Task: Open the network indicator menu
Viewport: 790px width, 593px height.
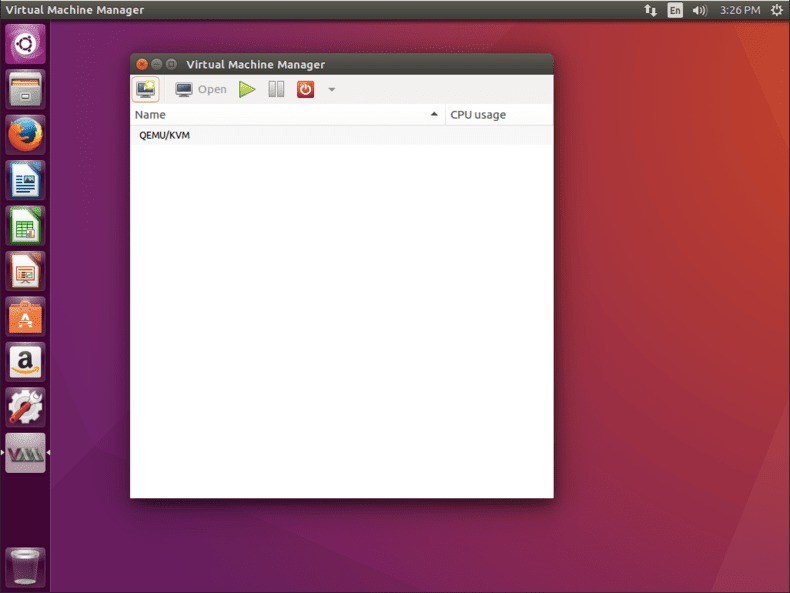Action: pos(650,10)
